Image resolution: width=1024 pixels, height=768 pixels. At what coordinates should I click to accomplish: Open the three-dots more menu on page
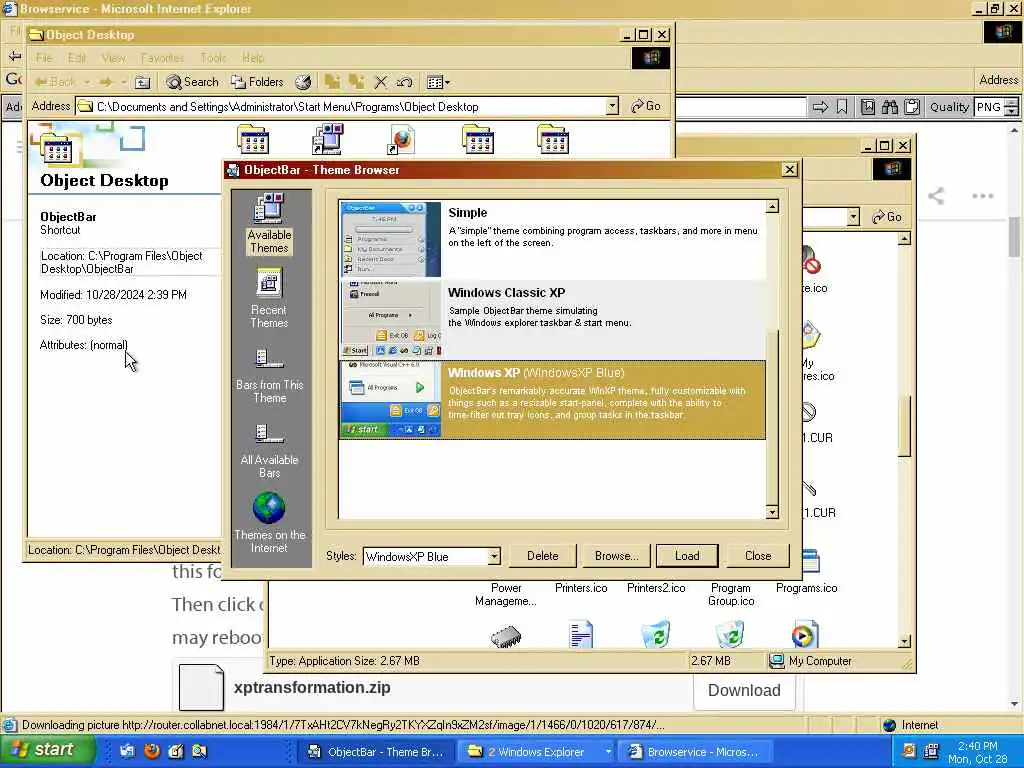coord(982,195)
